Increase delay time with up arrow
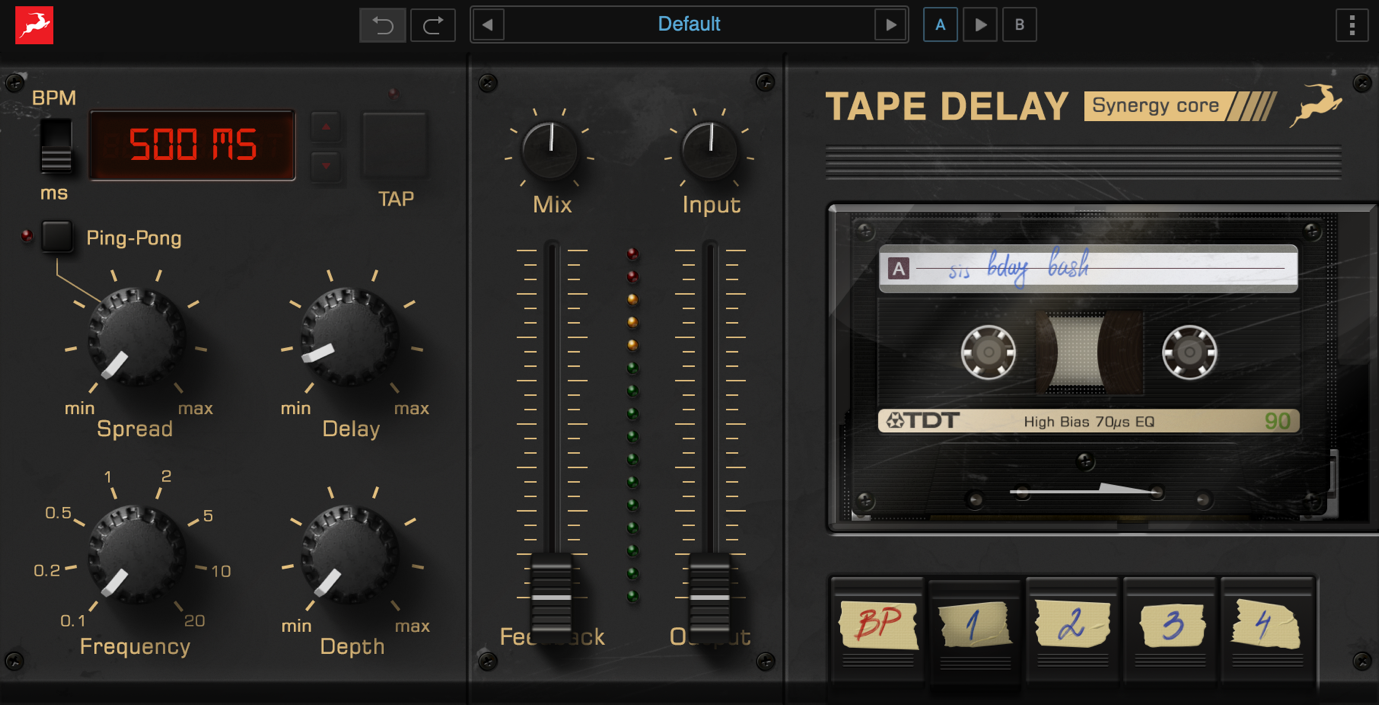Image resolution: width=1379 pixels, height=705 pixels. [326, 127]
